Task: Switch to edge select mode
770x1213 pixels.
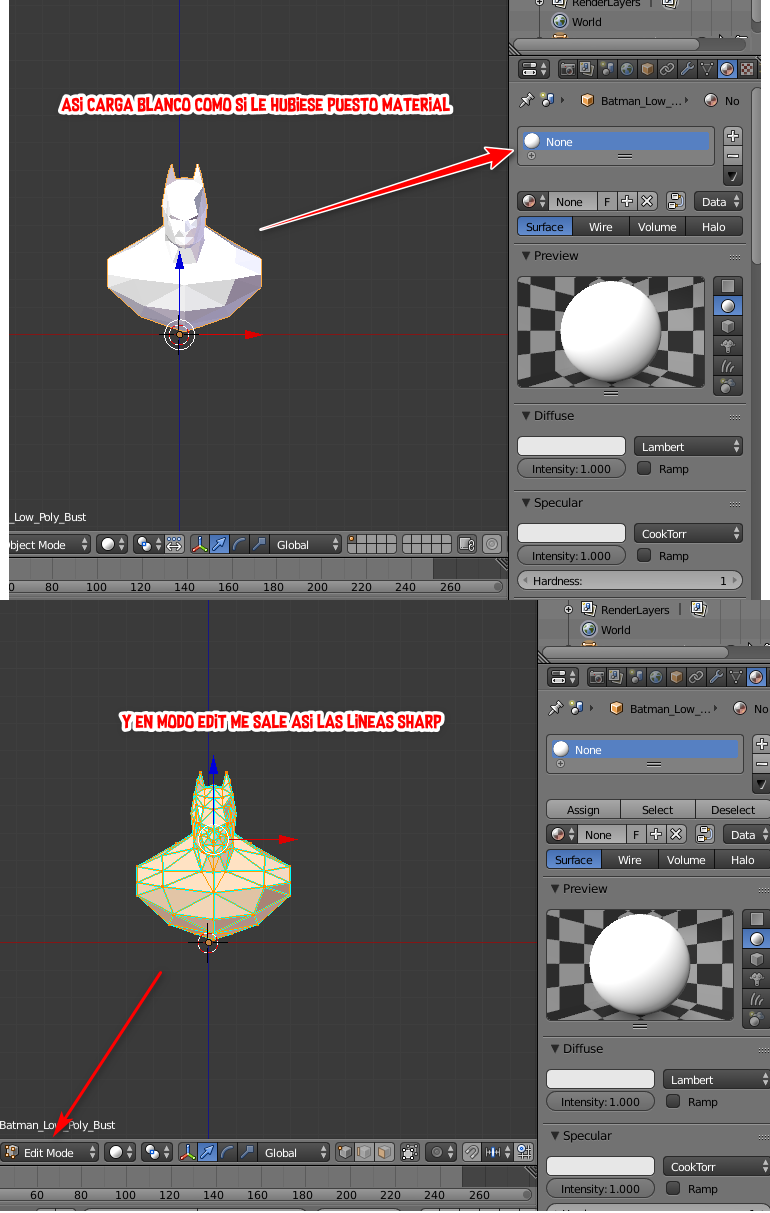Action: point(364,1152)
